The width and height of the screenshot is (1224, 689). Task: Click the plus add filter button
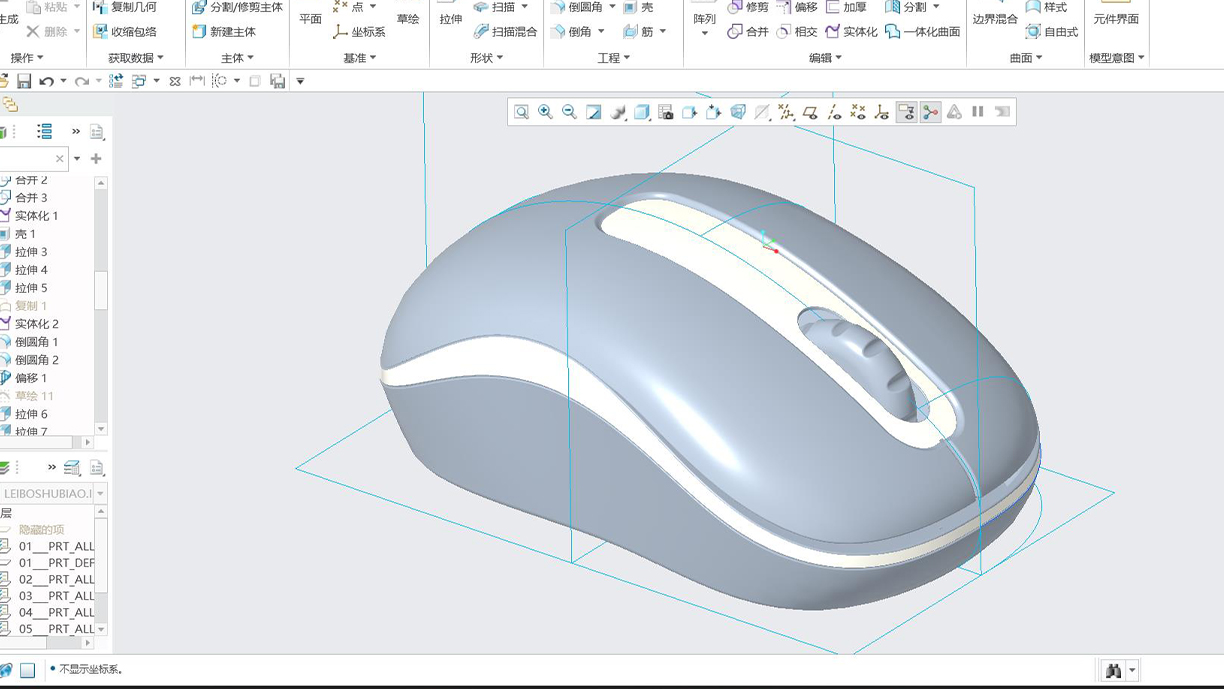tap(96, 159)
